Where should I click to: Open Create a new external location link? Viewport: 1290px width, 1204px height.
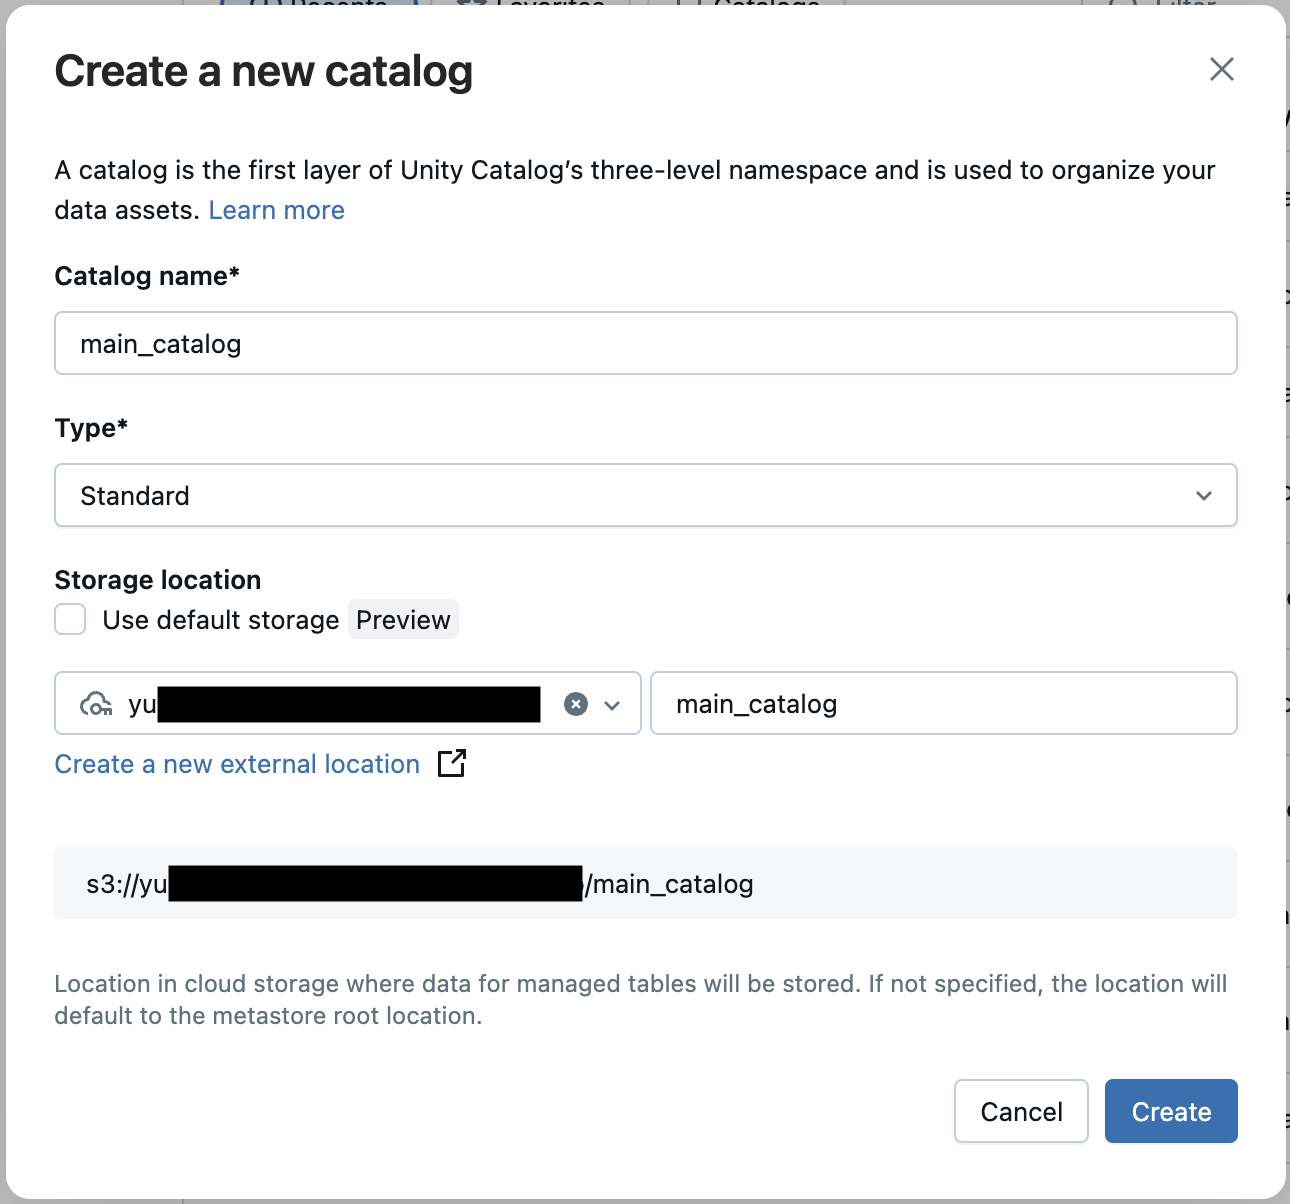237,764
